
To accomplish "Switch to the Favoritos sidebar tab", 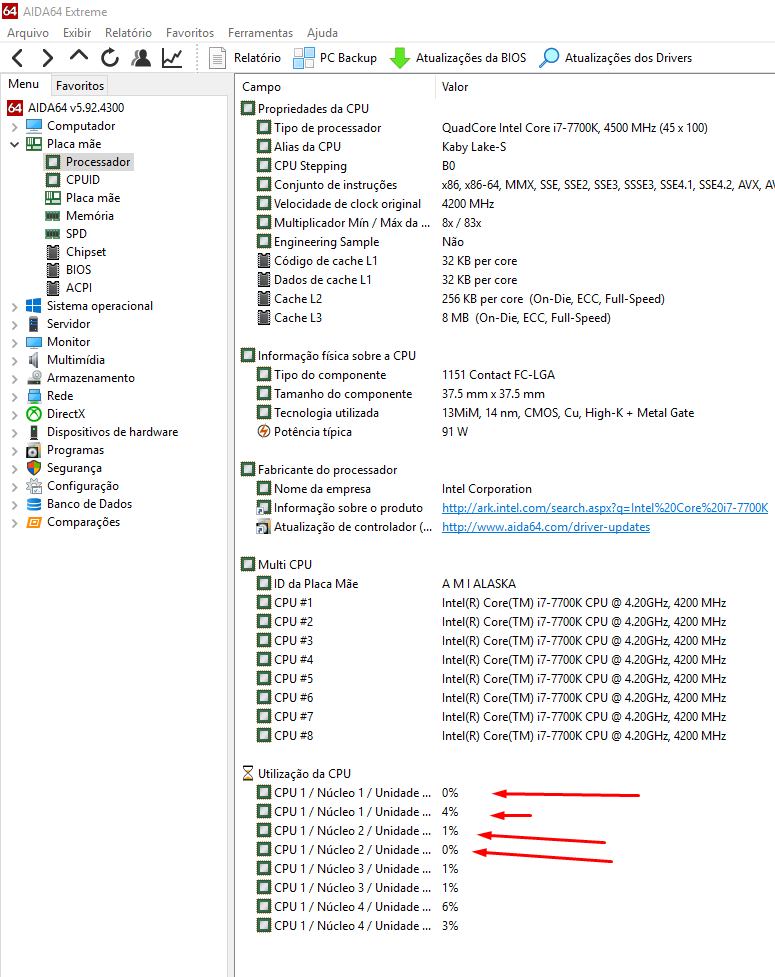I will click(80, 85).
